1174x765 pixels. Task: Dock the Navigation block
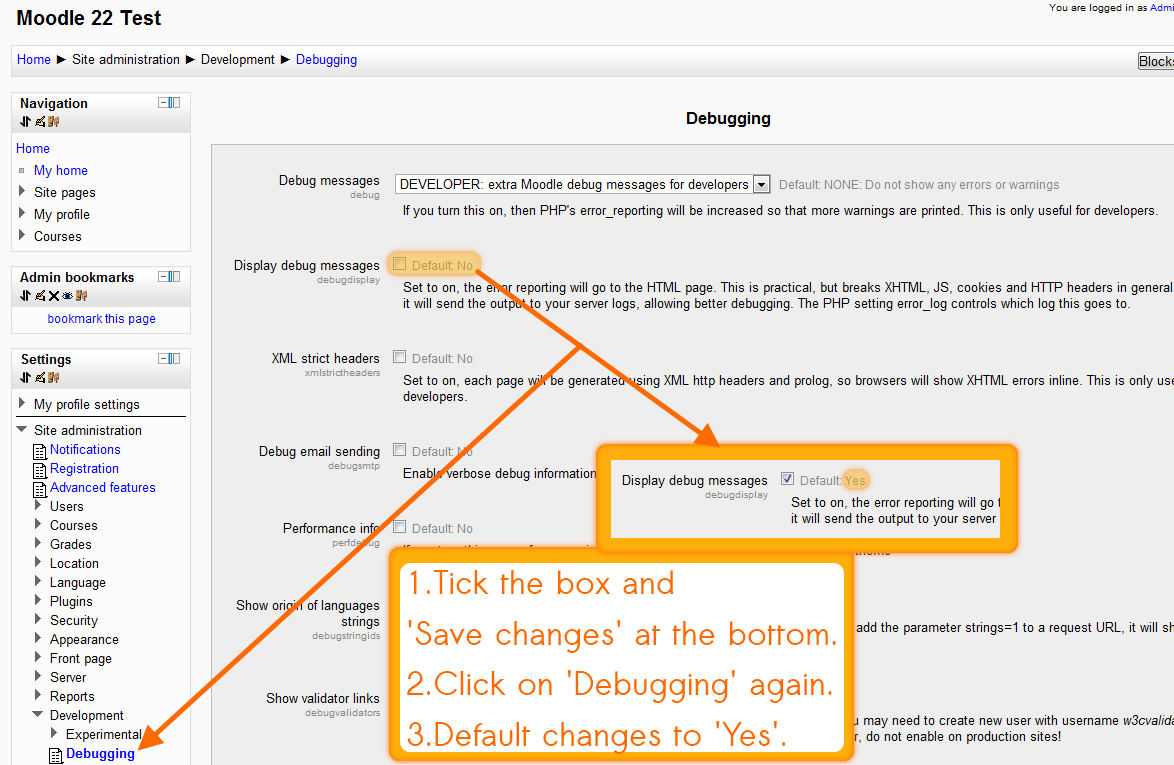[x=174, y=103]
